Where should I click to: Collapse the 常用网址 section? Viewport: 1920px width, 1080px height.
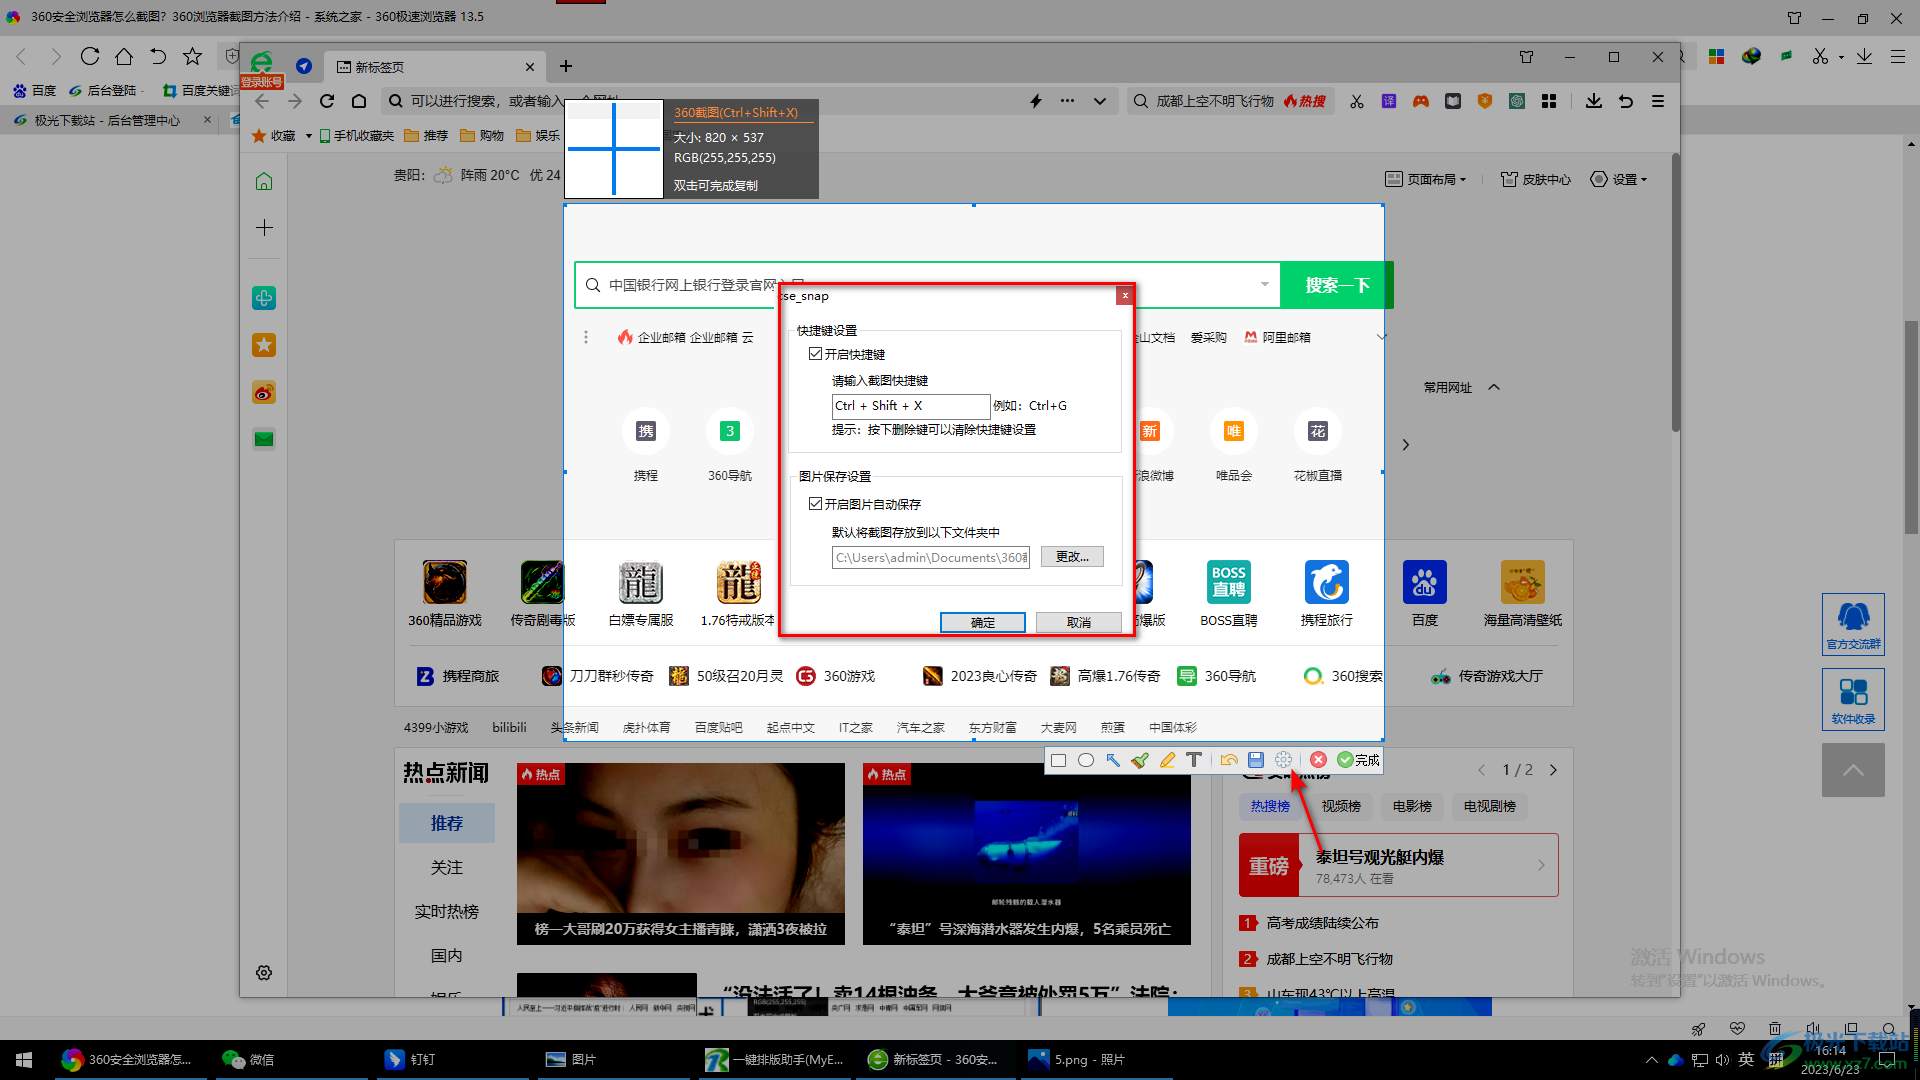pos(1494,387)
